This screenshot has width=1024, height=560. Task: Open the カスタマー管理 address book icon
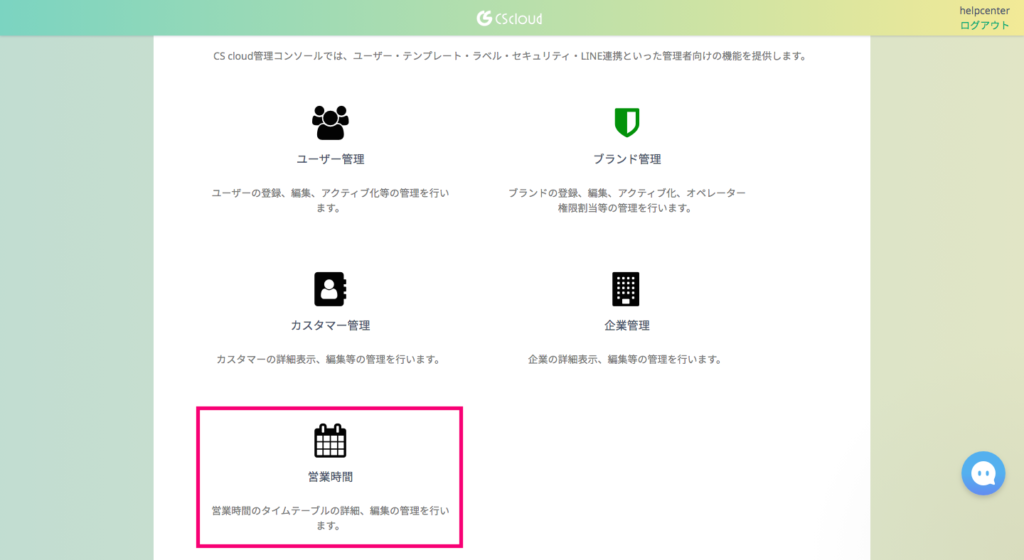tap(330, 289)
